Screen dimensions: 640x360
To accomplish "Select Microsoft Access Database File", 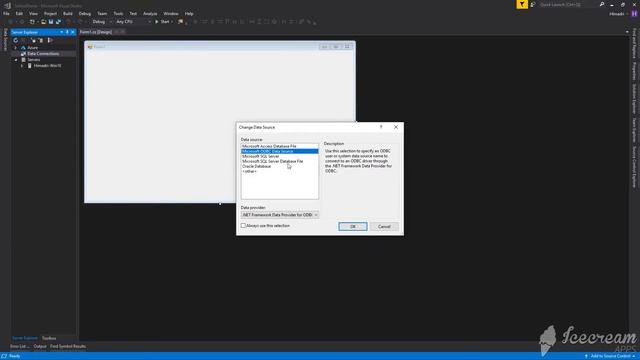I will coord(280,146).
